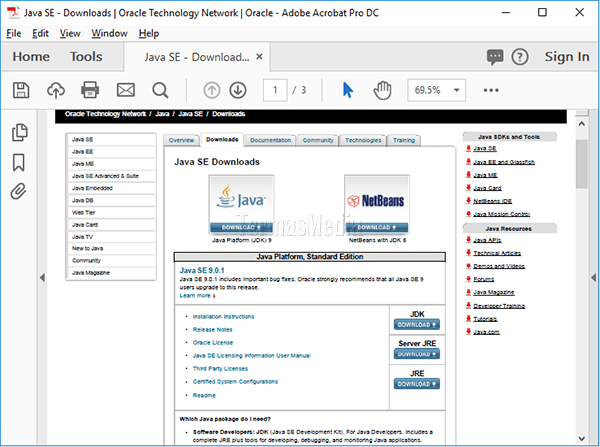Click the vertical scrollbar thumb

pos(582,164)
